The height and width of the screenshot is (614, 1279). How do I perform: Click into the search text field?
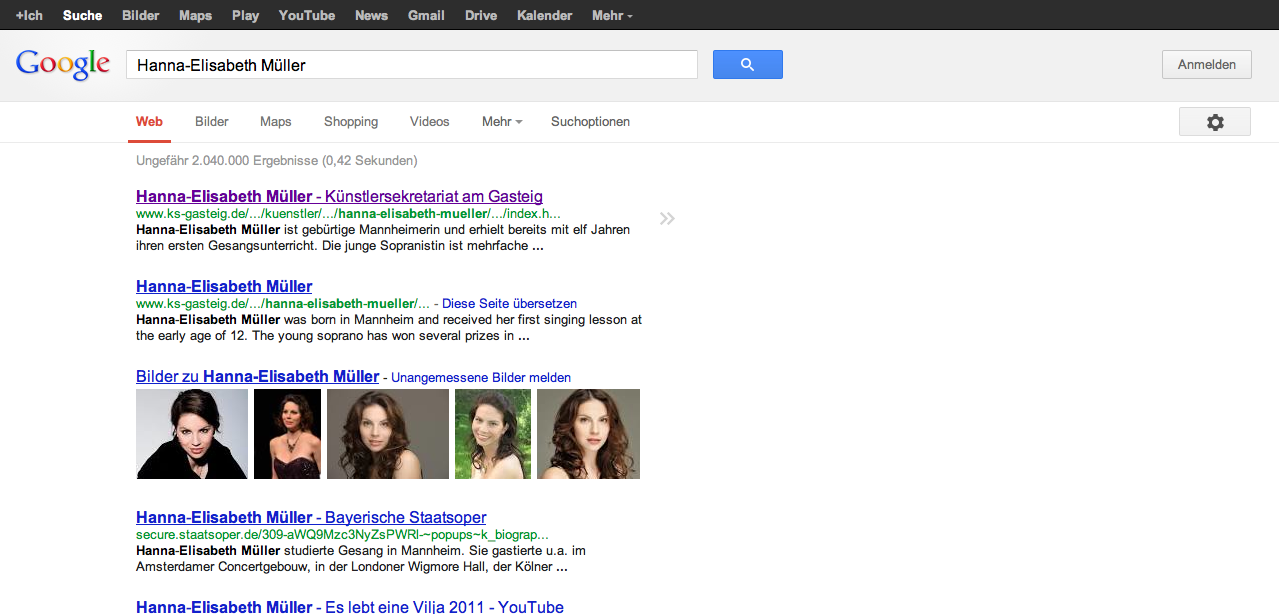pos(410,65)
